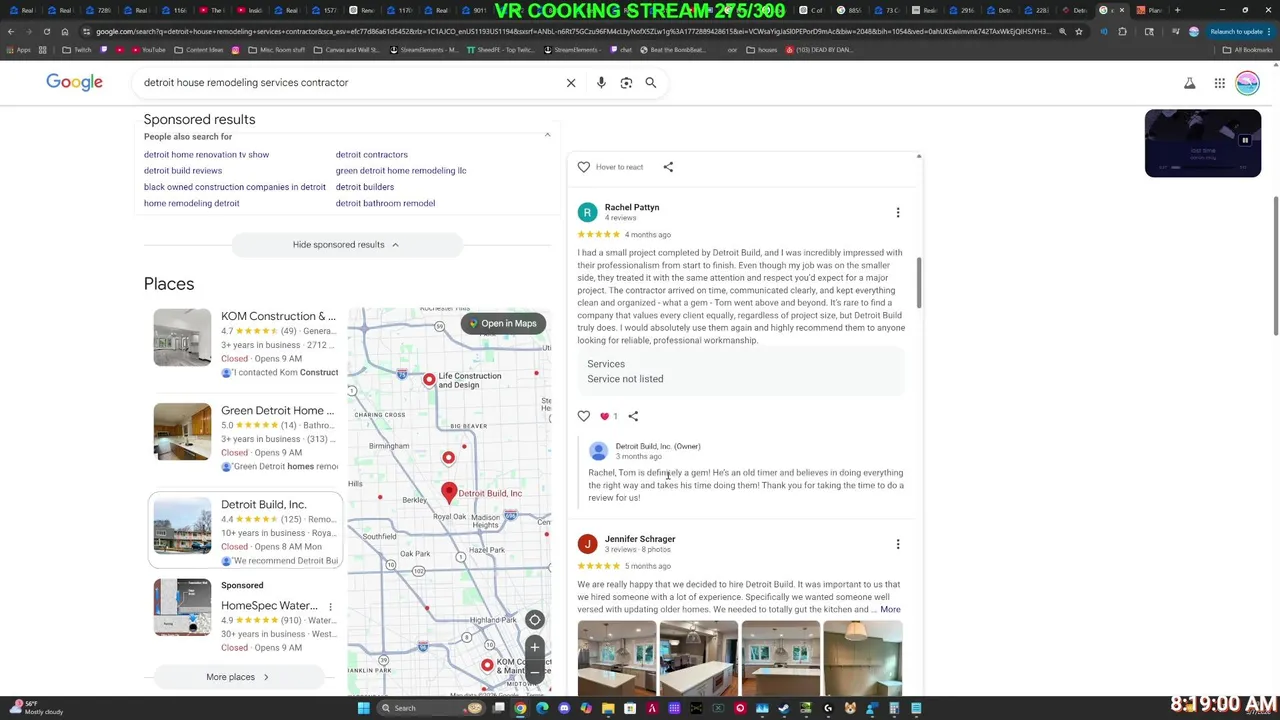
Task: Click the reviews panel scrollbar
Action: coord(918,283)
